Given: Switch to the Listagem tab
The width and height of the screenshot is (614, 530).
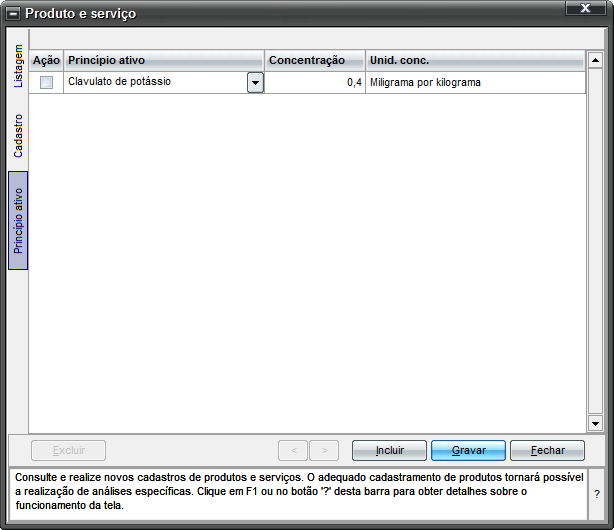Looking at the screenshot, I should (18, 66).
